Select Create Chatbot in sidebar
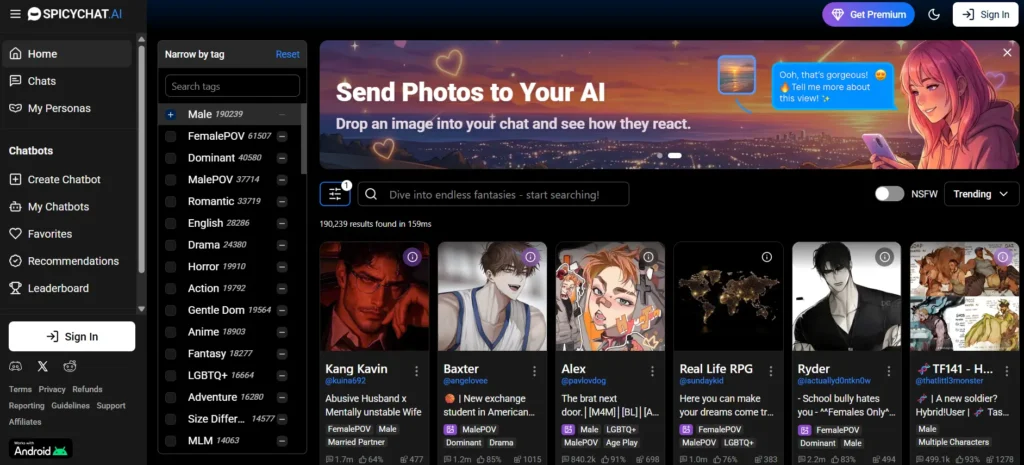Screen dimensions: 1024x465 click(x=67, y=180)
